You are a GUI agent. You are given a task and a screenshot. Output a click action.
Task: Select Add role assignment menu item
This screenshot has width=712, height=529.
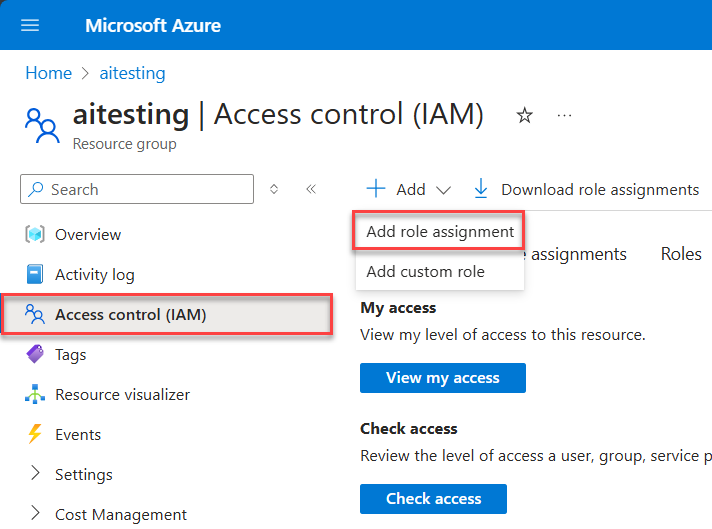point(440,232)
